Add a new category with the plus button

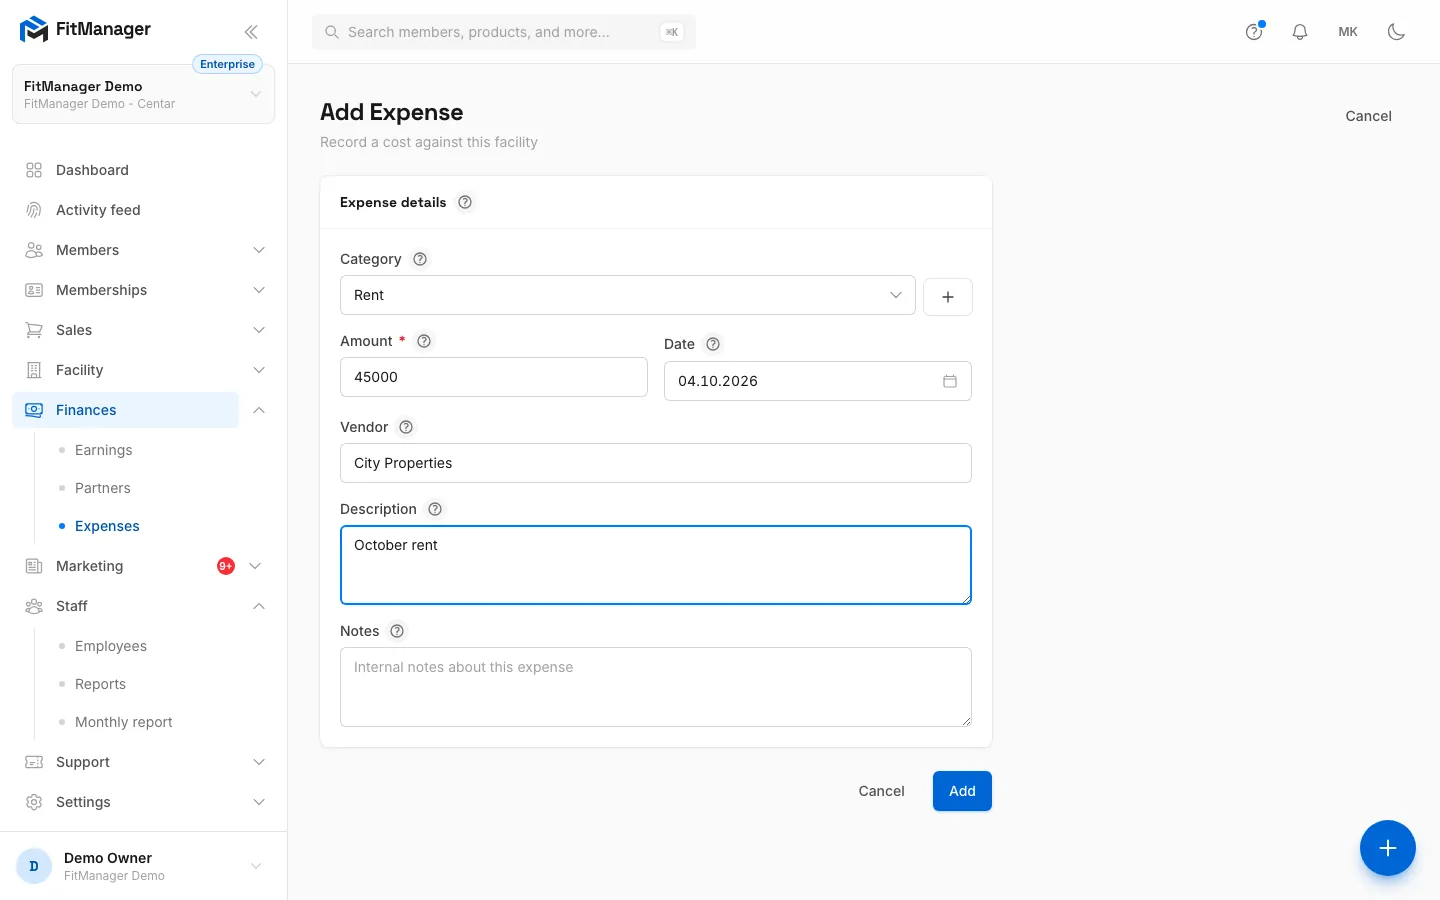click(948, 296)
